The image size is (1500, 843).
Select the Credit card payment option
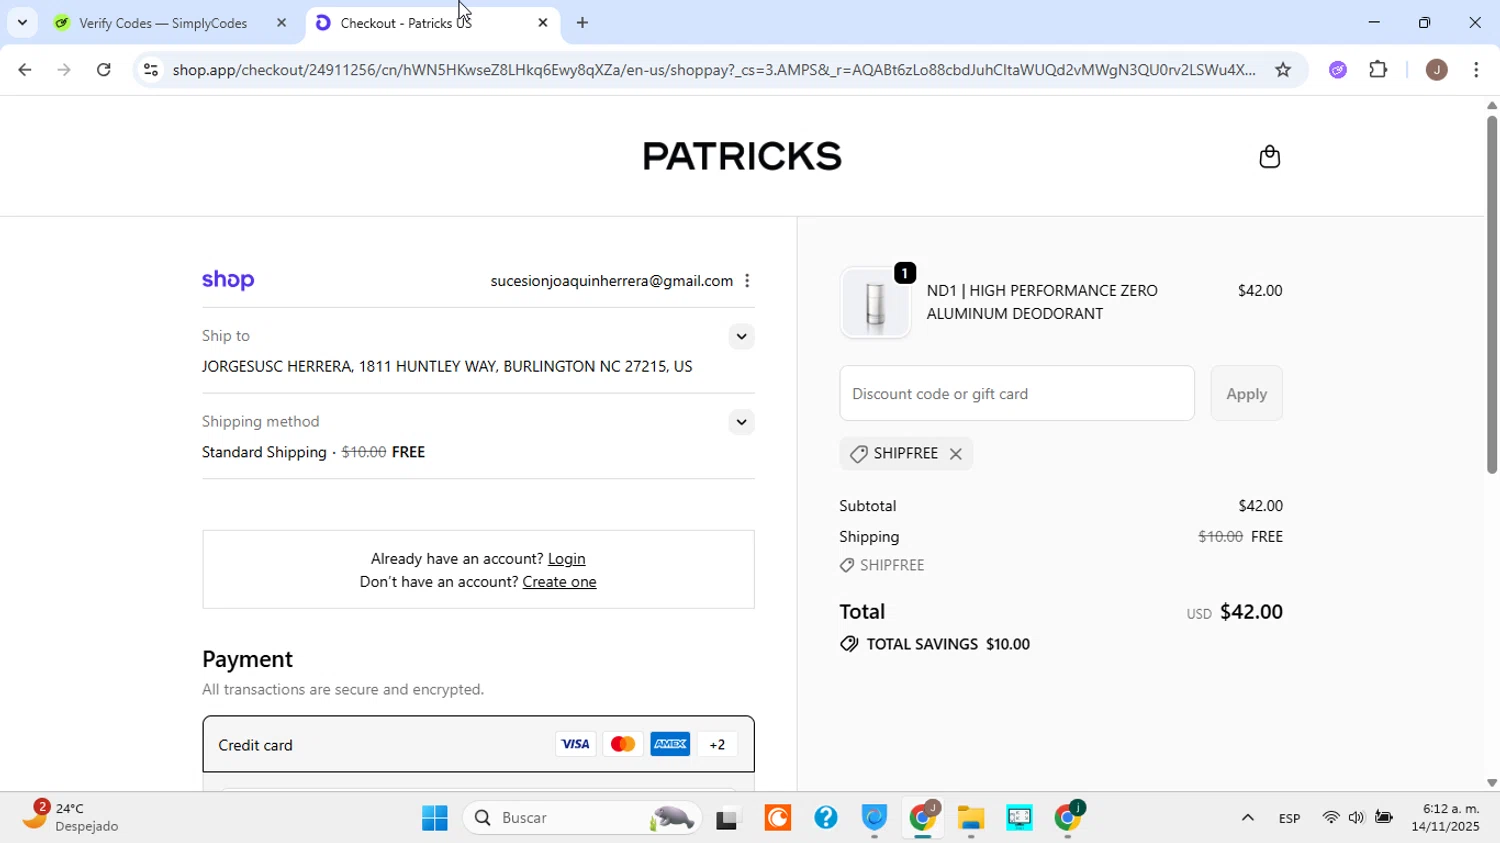click(x=478, y=744)
